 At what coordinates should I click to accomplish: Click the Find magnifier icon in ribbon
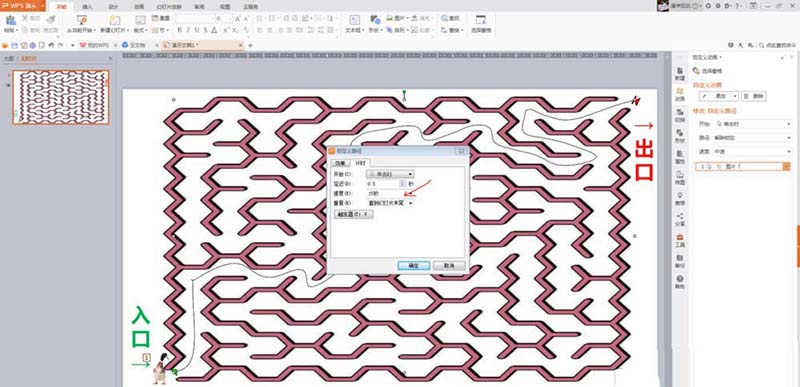click(444, 18)
